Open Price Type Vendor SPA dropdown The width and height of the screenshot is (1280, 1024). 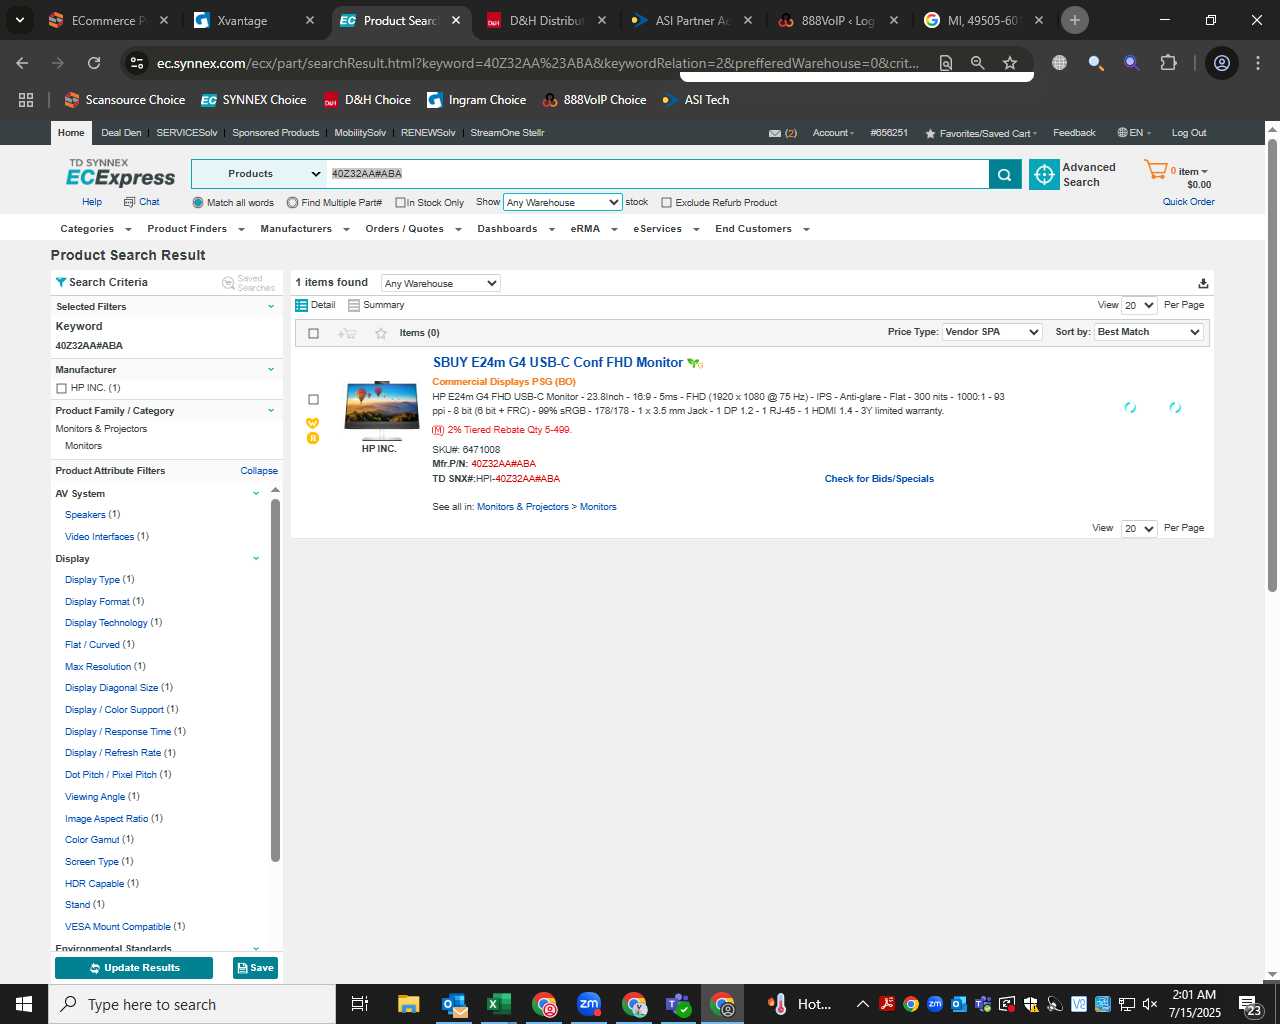(x=992, y=332)
